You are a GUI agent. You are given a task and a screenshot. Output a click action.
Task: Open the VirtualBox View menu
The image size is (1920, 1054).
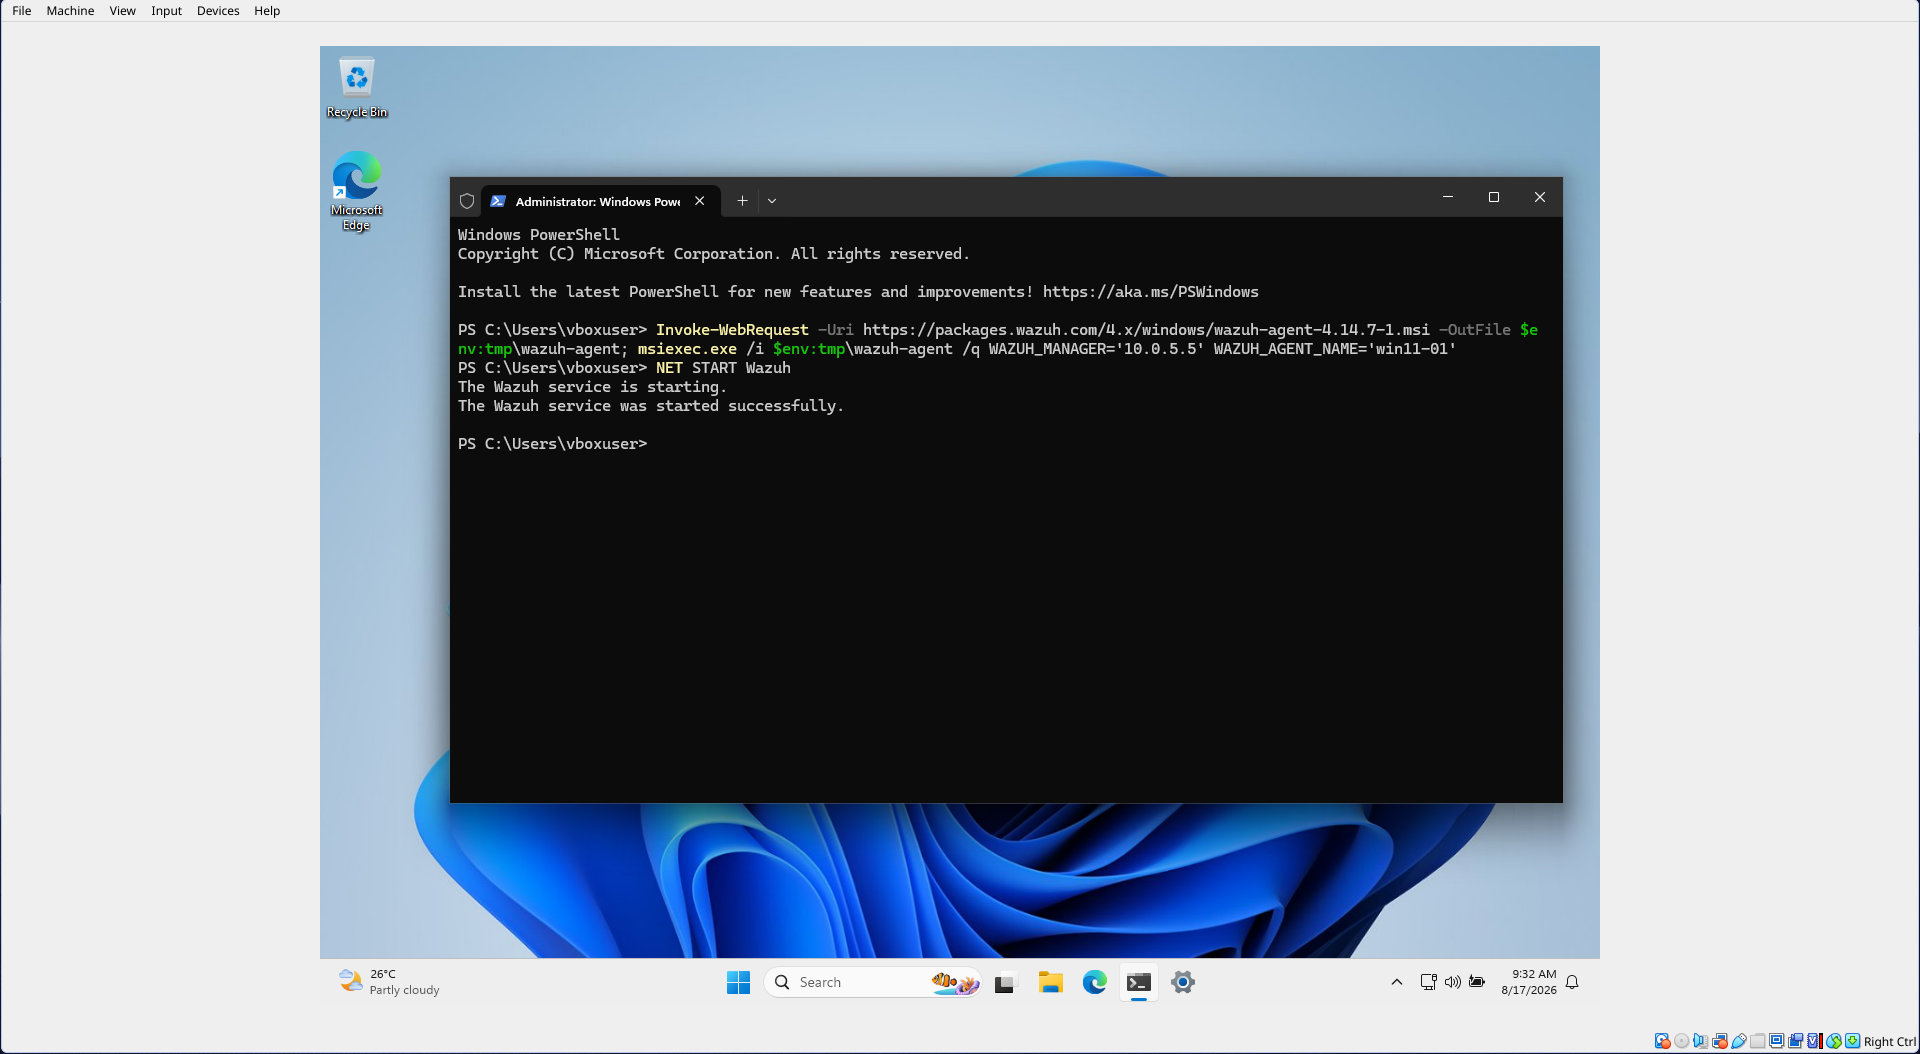click(x=122, y=11)
